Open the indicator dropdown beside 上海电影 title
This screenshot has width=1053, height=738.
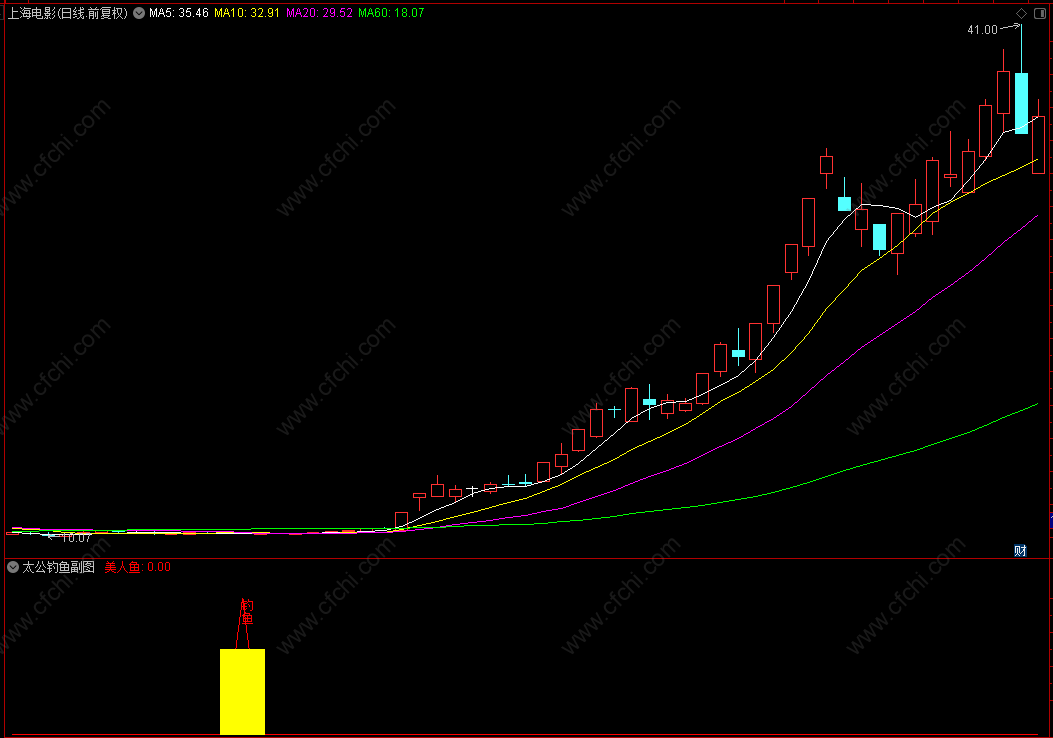pos(139,13)
